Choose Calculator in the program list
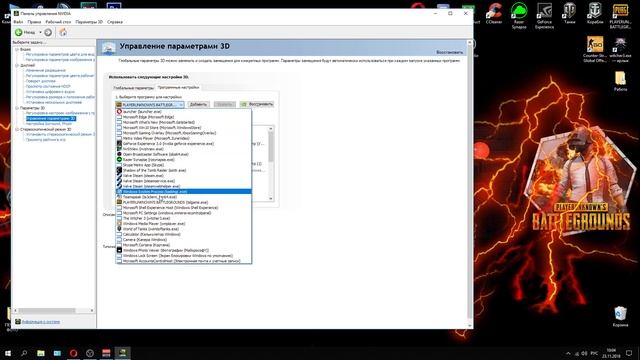640x360 pixels. (x=184, y=234)
